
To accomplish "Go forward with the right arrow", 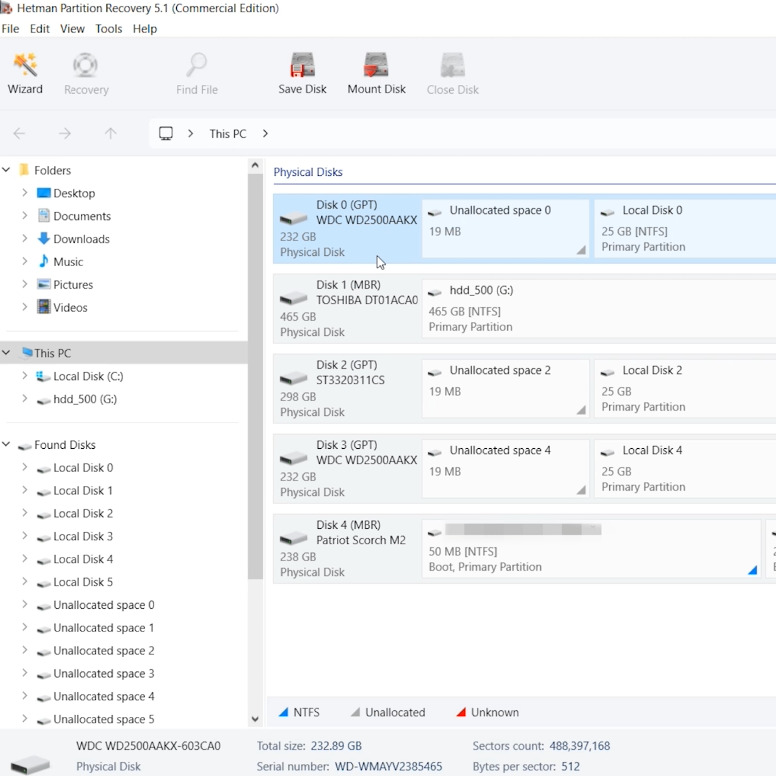I will tap(65, 134).
